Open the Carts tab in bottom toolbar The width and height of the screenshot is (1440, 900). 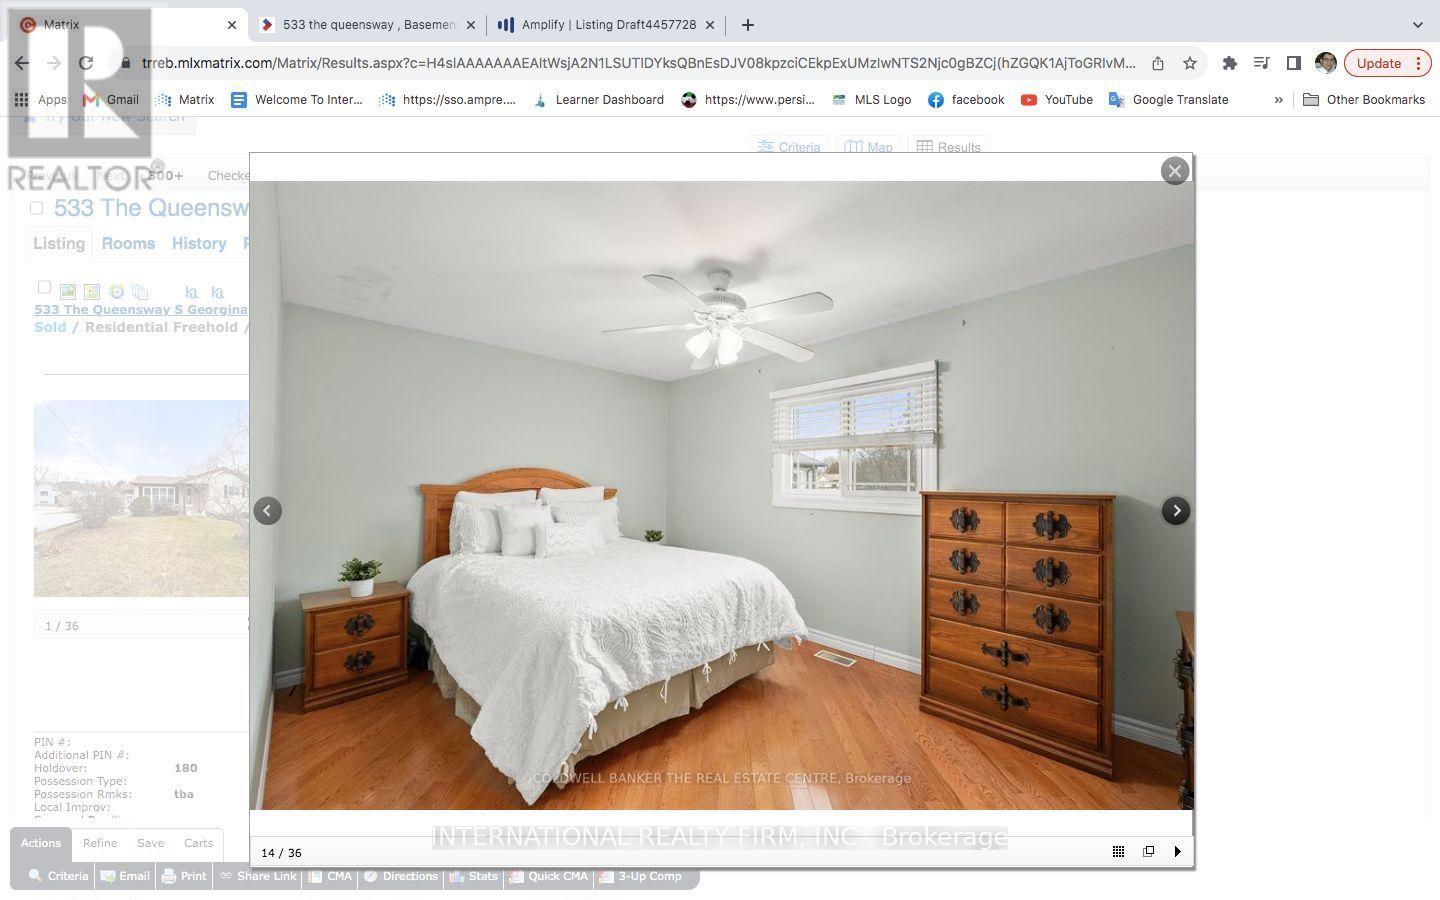198,843
